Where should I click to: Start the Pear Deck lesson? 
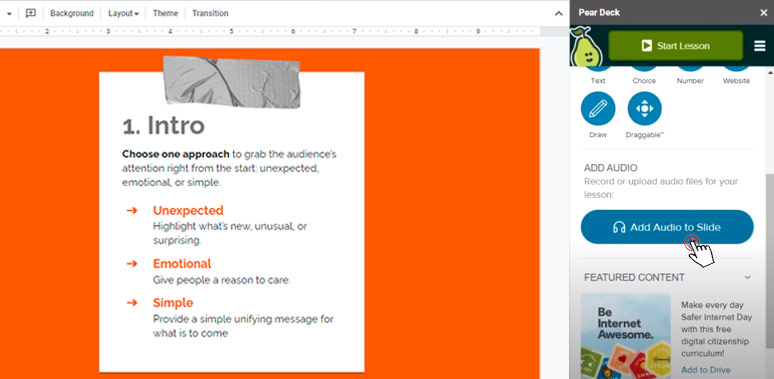click(675, 46)
